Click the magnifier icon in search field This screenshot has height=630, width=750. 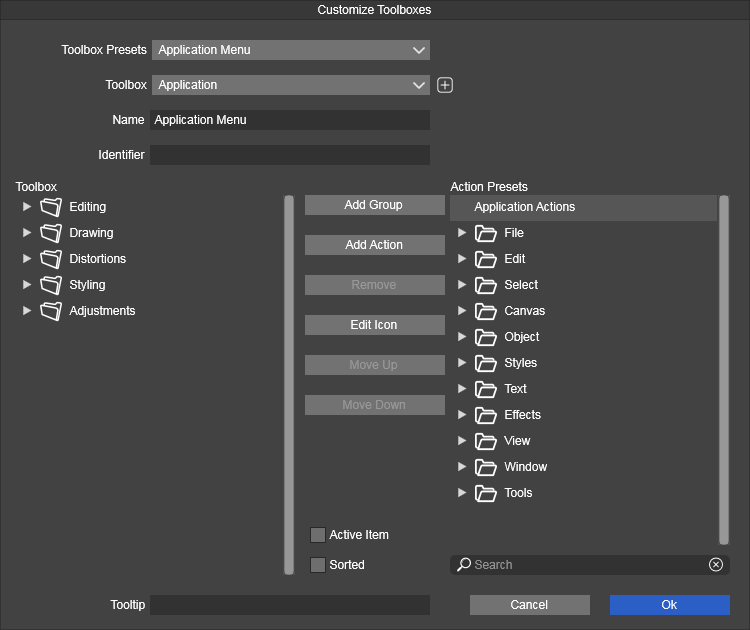click(464, 565)
